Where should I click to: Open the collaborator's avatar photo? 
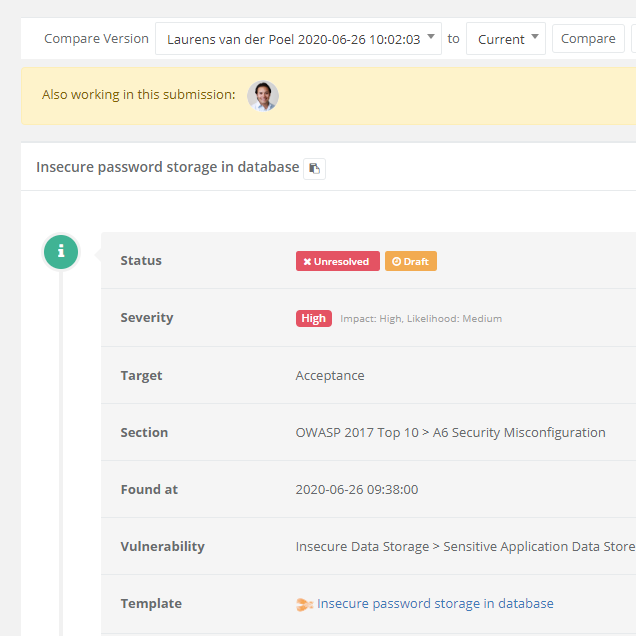263,96
